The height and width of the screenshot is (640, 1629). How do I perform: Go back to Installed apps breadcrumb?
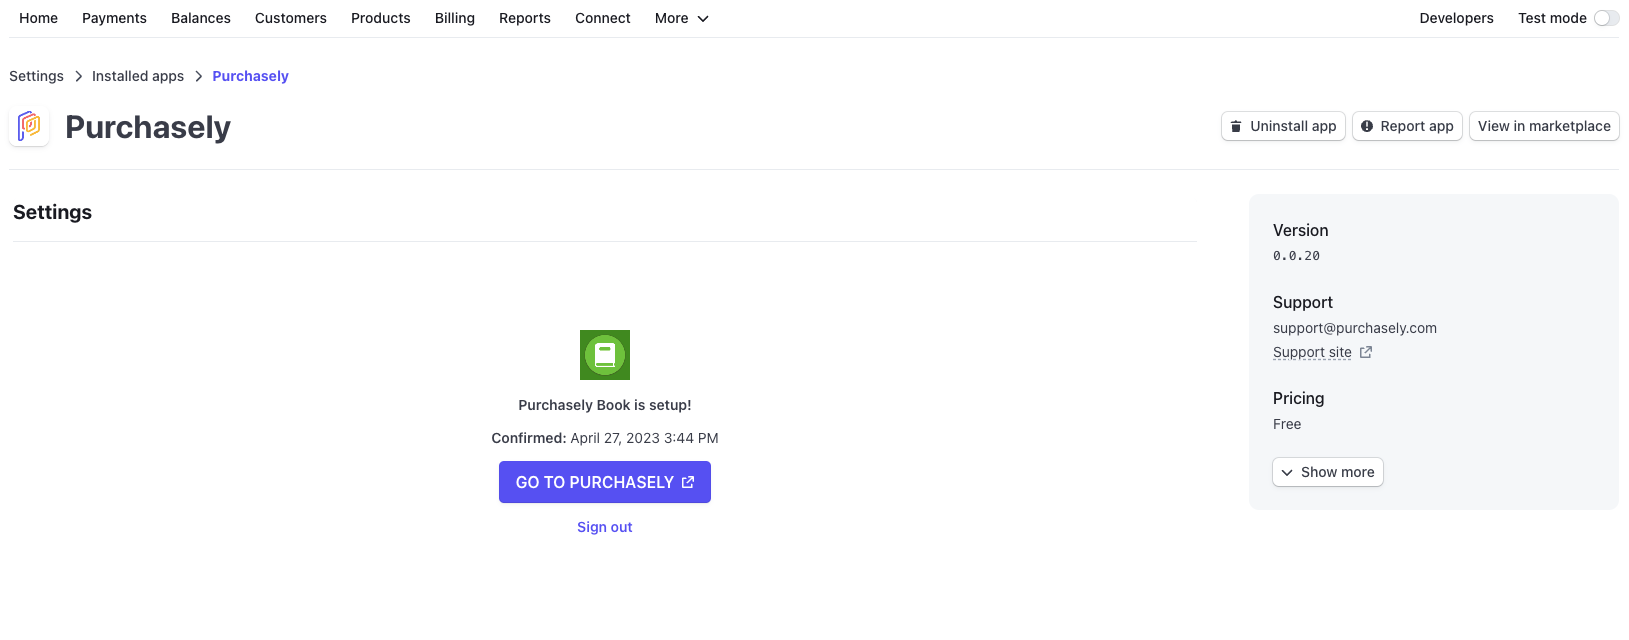(138, 76)
